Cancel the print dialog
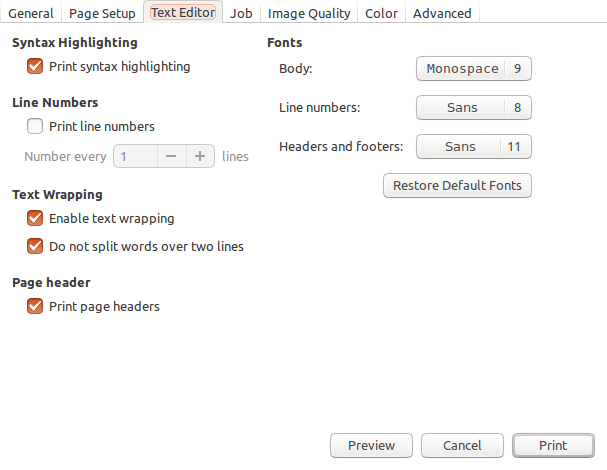 (x=462, y=445)
